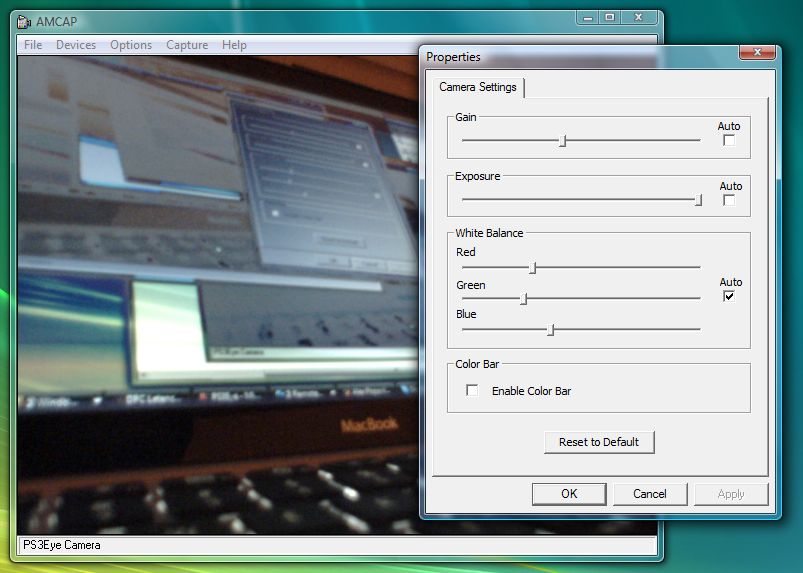This screenshot has width=803, height=573.
Task: Open the Devices menu
Action: 76,45
